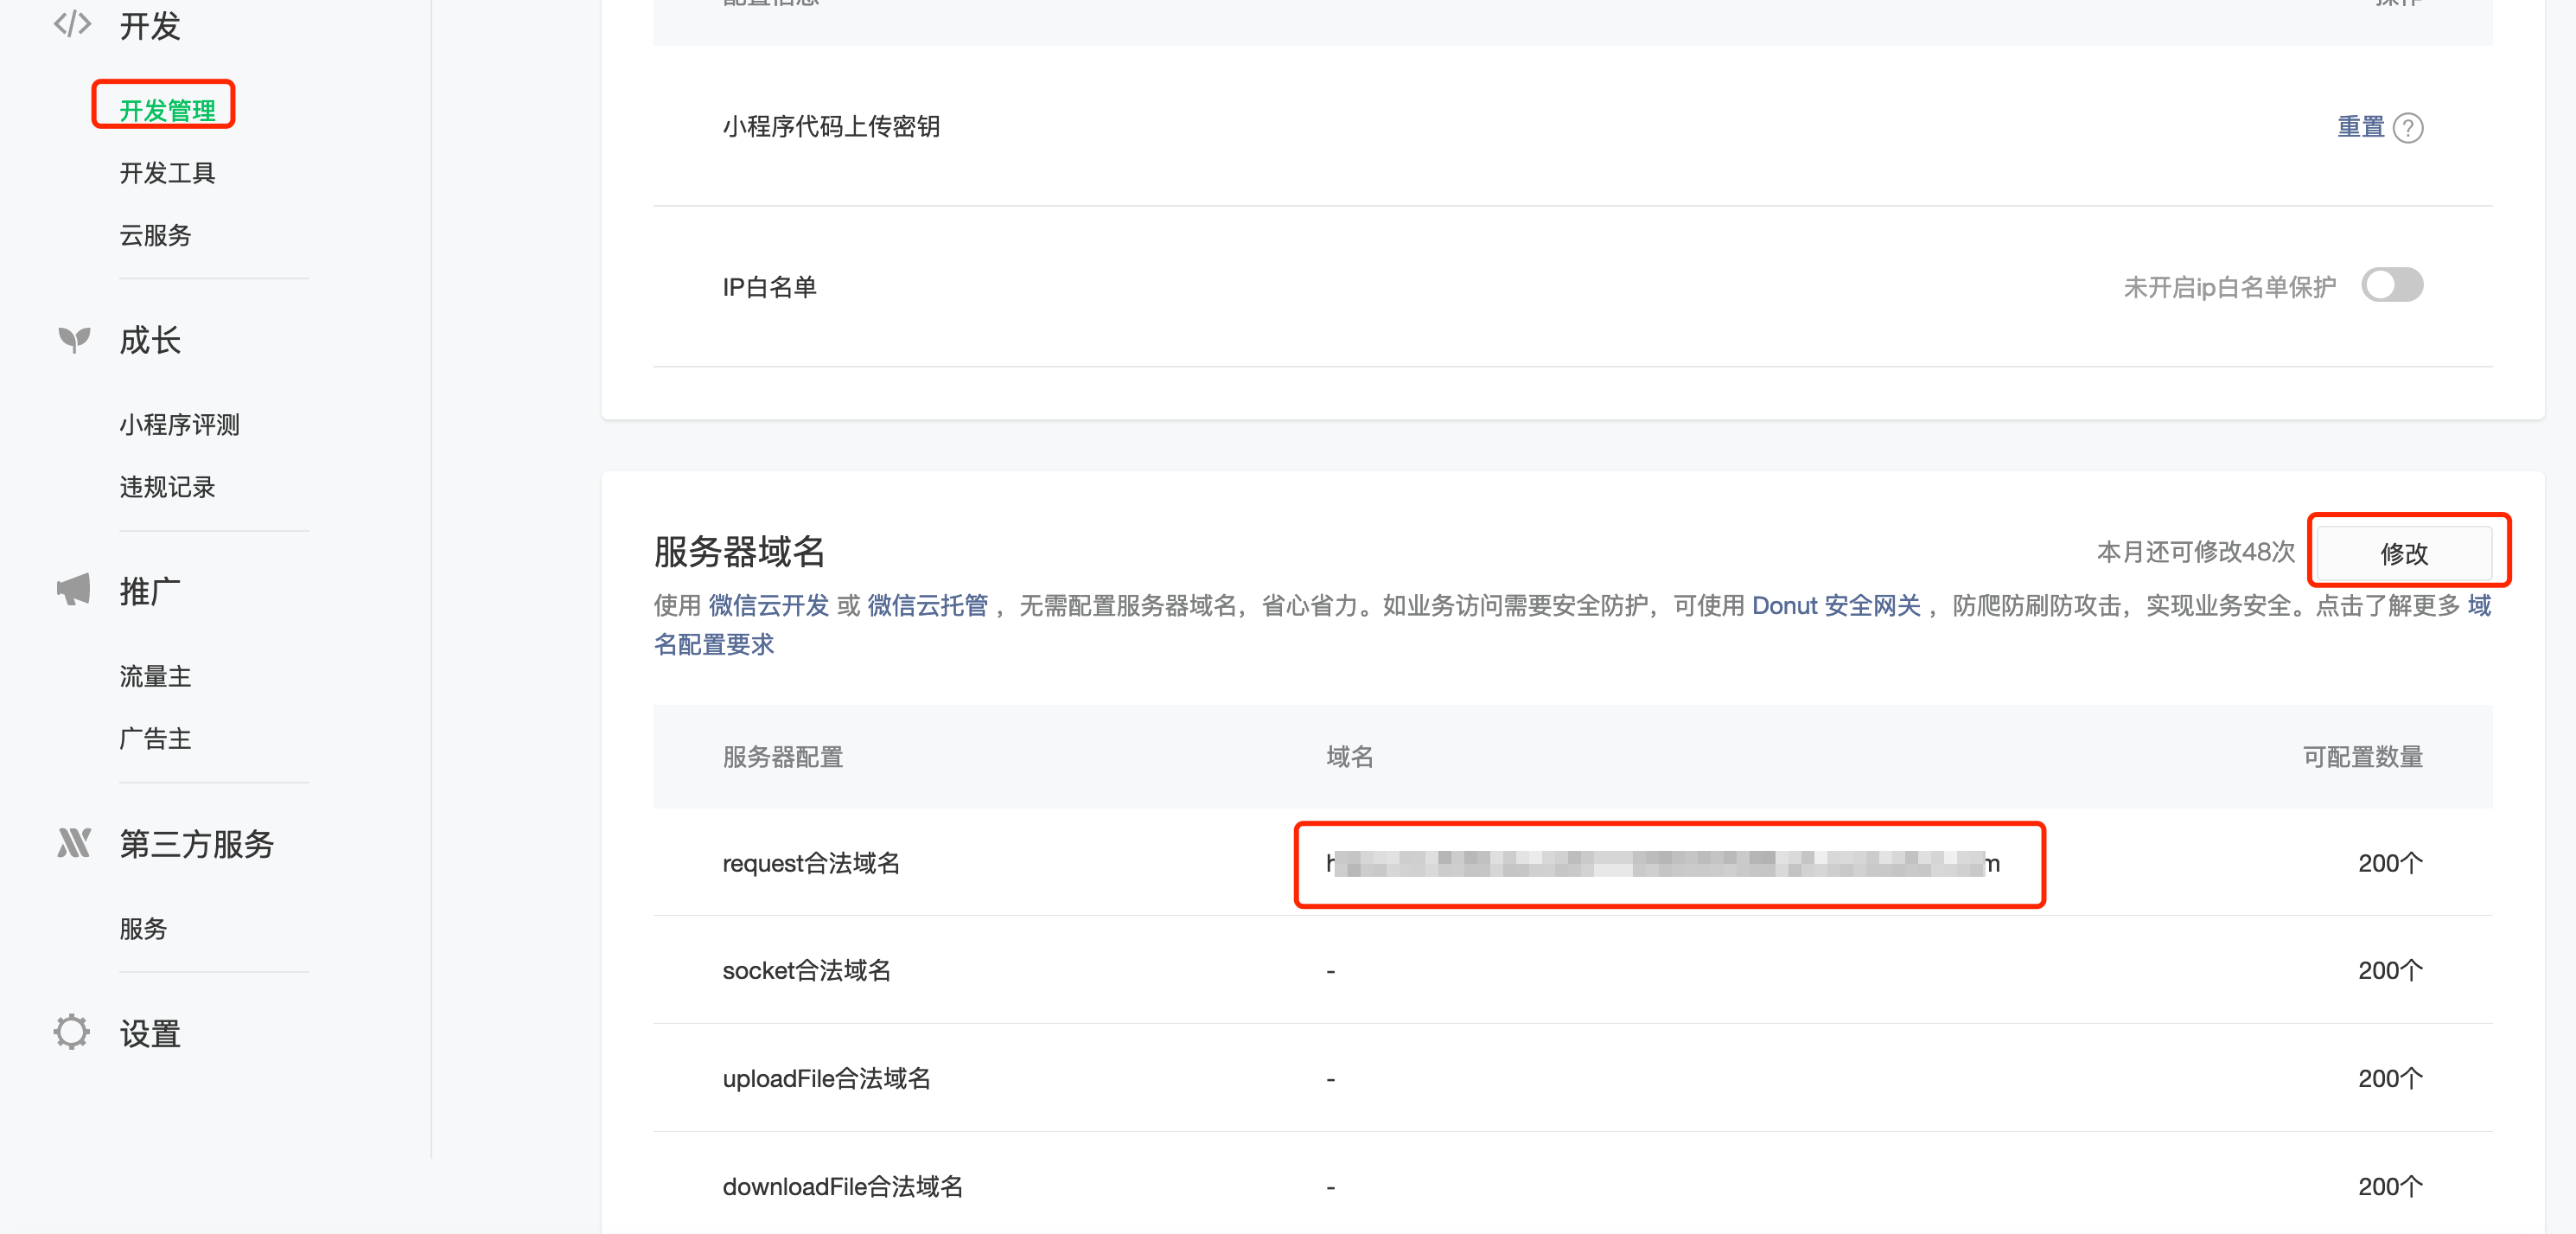Follow the Donut 安全网关 link
Screen dimensions: 2576x1234
click(1835, 606)
